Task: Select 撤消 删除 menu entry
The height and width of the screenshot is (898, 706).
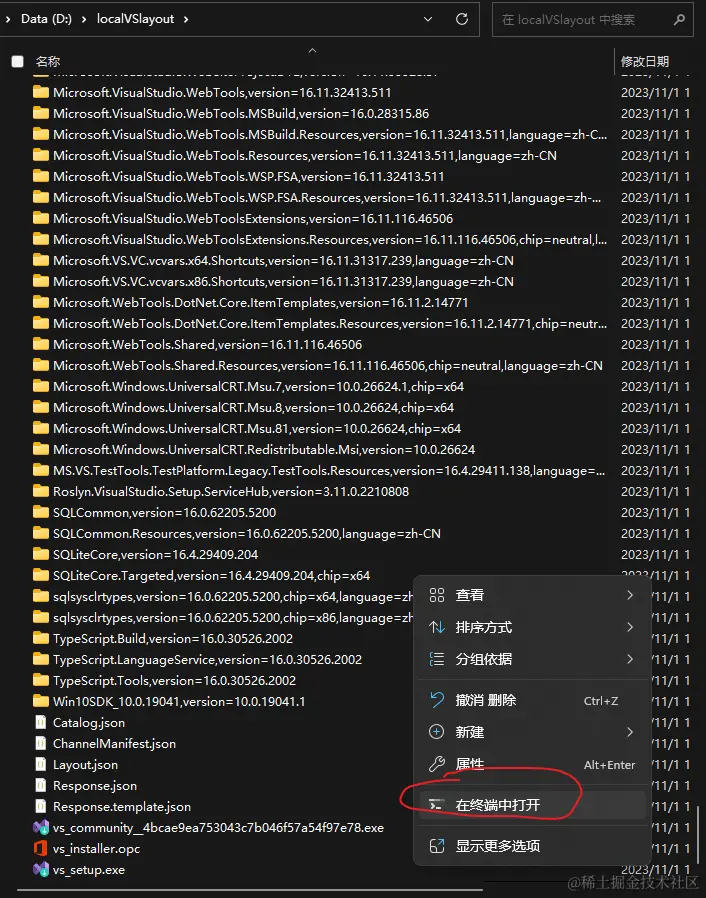Action: [533, 700]
